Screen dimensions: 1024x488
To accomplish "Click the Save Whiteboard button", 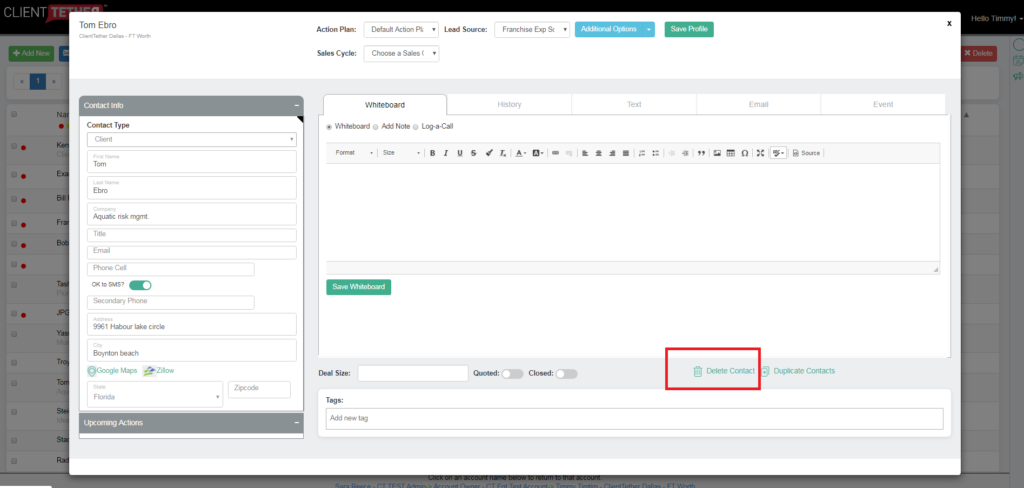I will click(x=359, y=287).
